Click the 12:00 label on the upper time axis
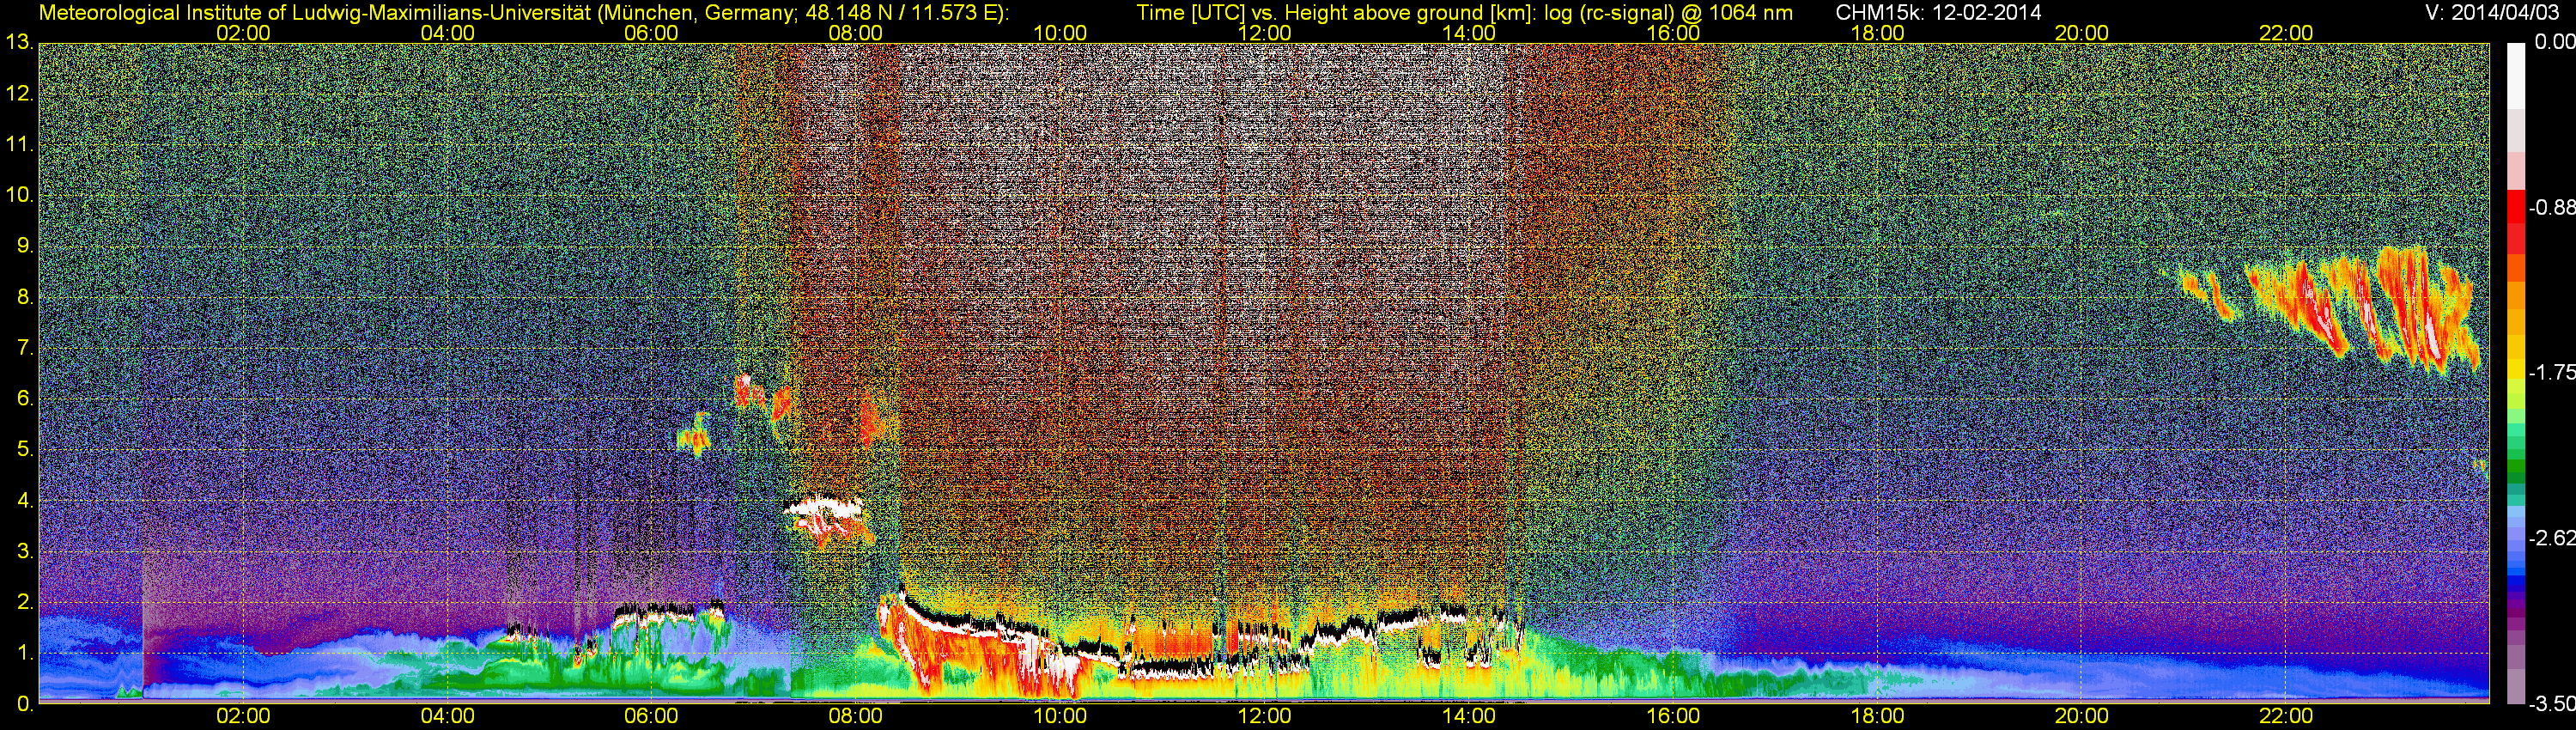The width and height of the screenshot is (2576, 730). tap(1264, 33)
